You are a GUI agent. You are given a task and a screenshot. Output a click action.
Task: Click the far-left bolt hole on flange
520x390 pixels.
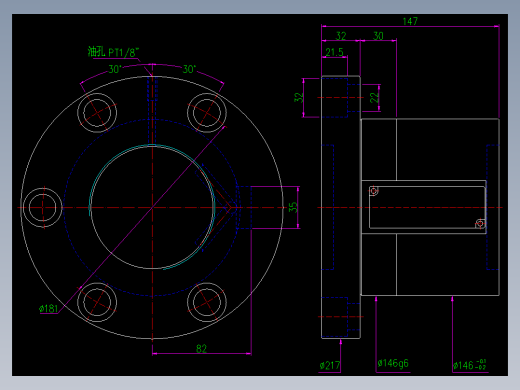pyautogui.click(x=42, y=207)
